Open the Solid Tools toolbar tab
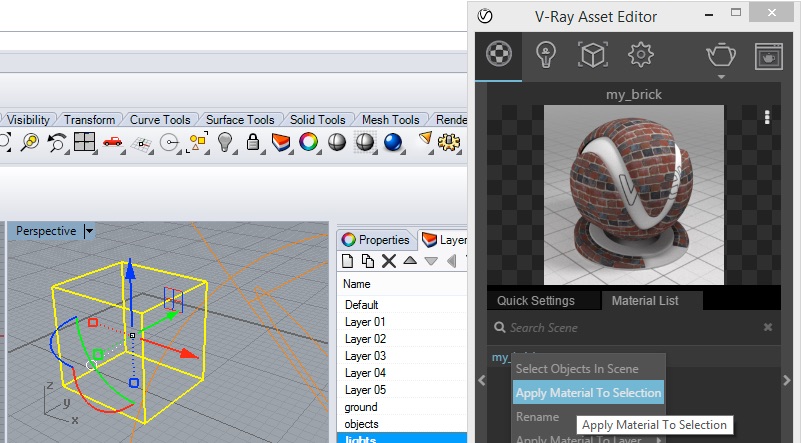Image resolution: width=801 pixels, height=443 pixels. coord(318,120)
